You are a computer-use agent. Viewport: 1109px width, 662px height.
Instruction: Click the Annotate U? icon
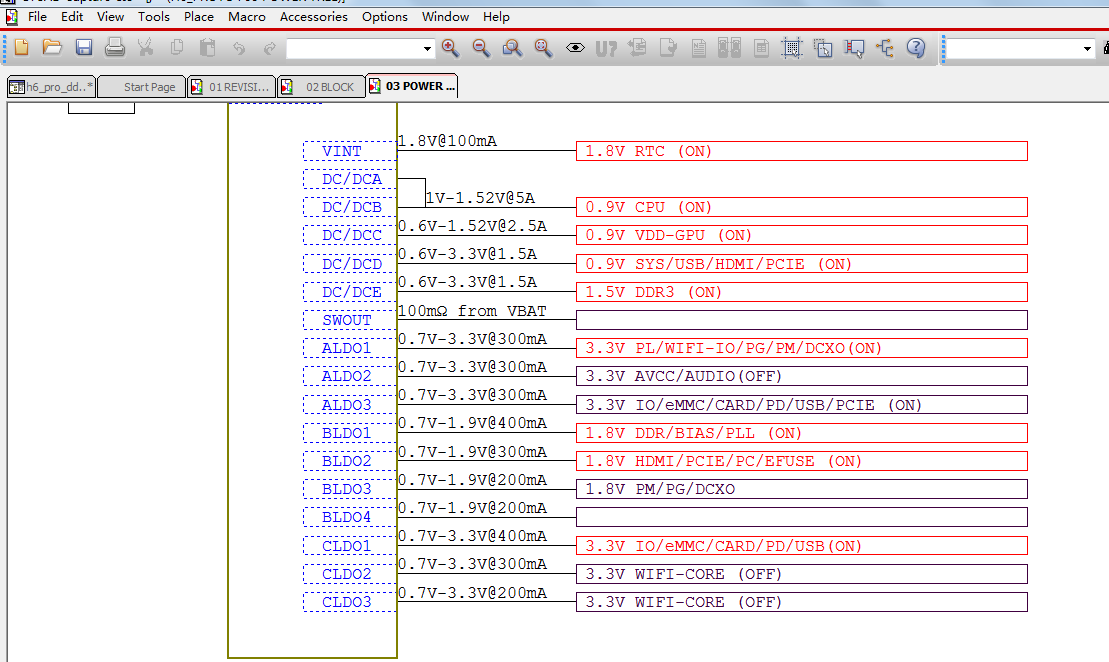click(606, 47)
